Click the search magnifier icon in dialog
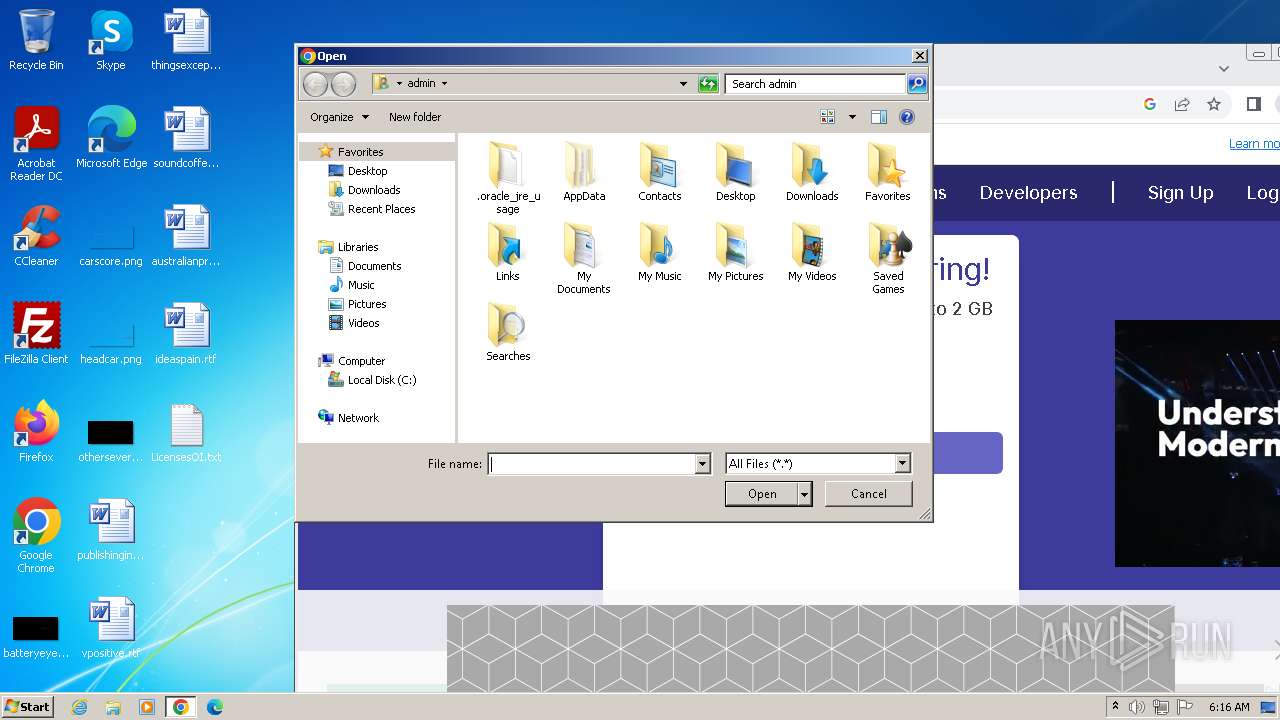This screenshot has width=1280, height=720. point(917,84)
